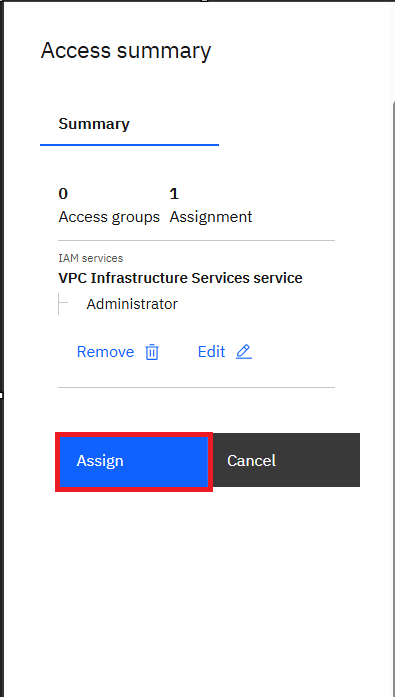Select the Administrator role entry
The width and height of the screenshot is (395, 697).
(132, 304)
